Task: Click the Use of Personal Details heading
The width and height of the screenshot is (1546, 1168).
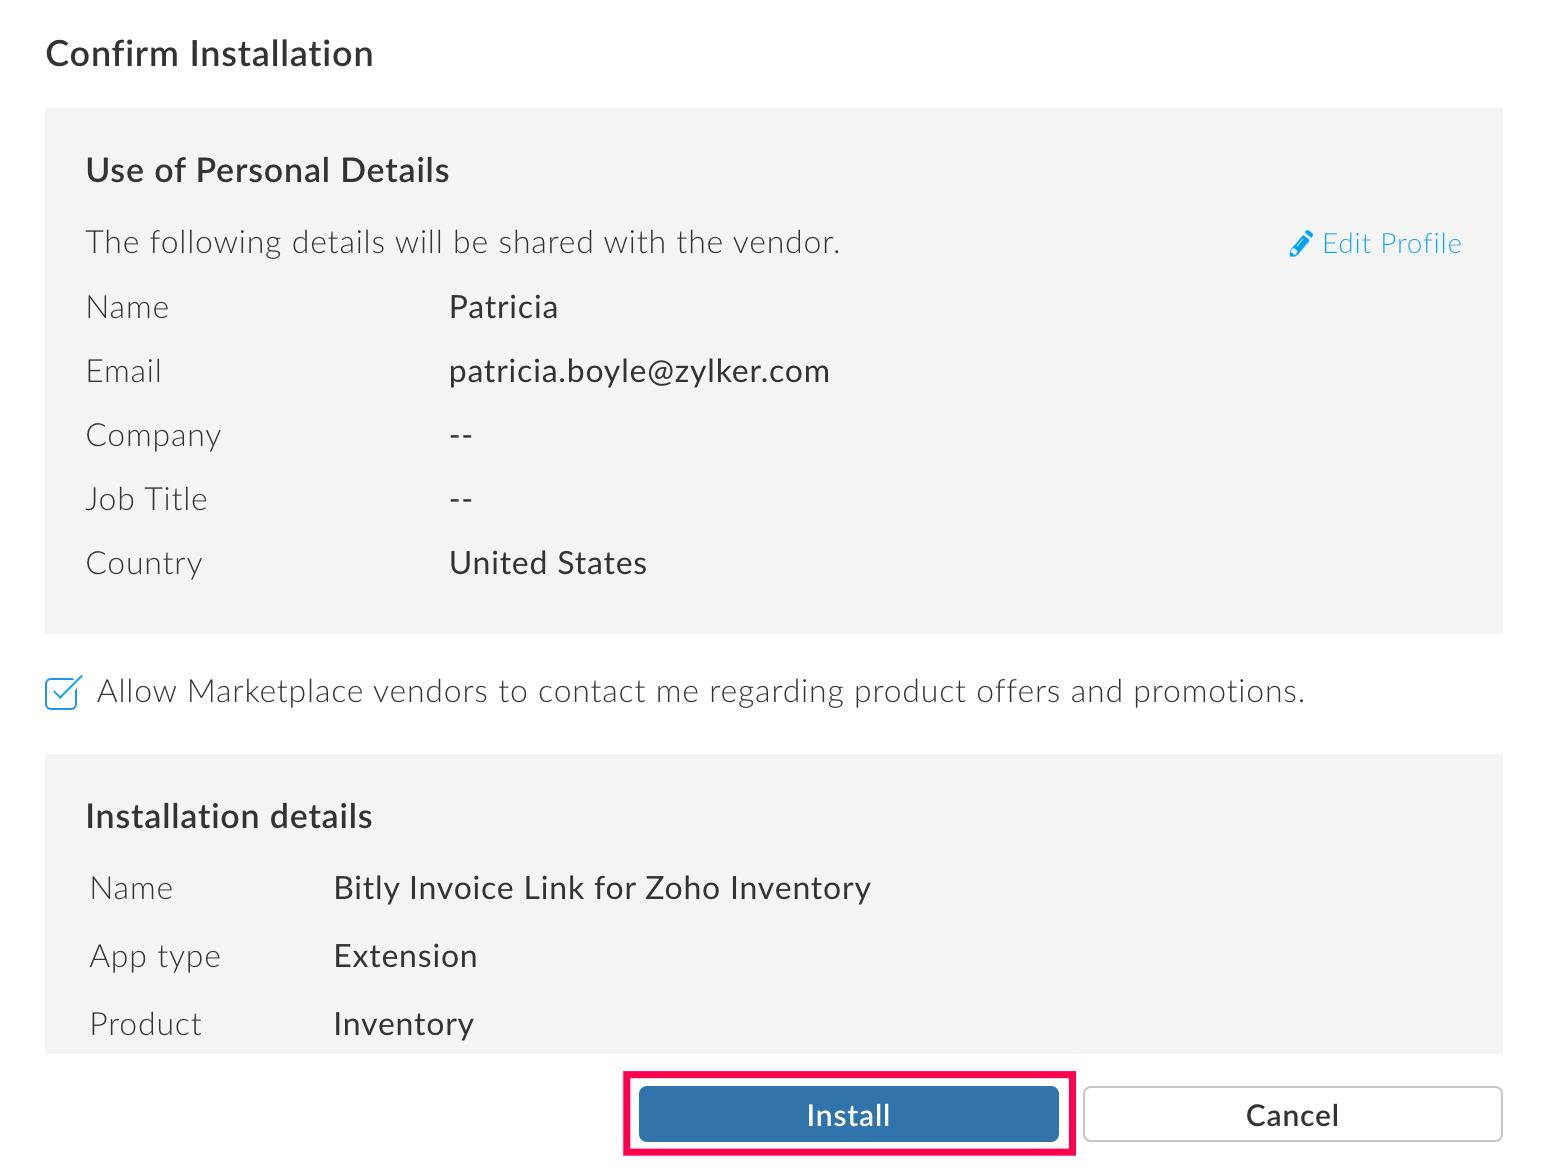Action: pos(267,171)
